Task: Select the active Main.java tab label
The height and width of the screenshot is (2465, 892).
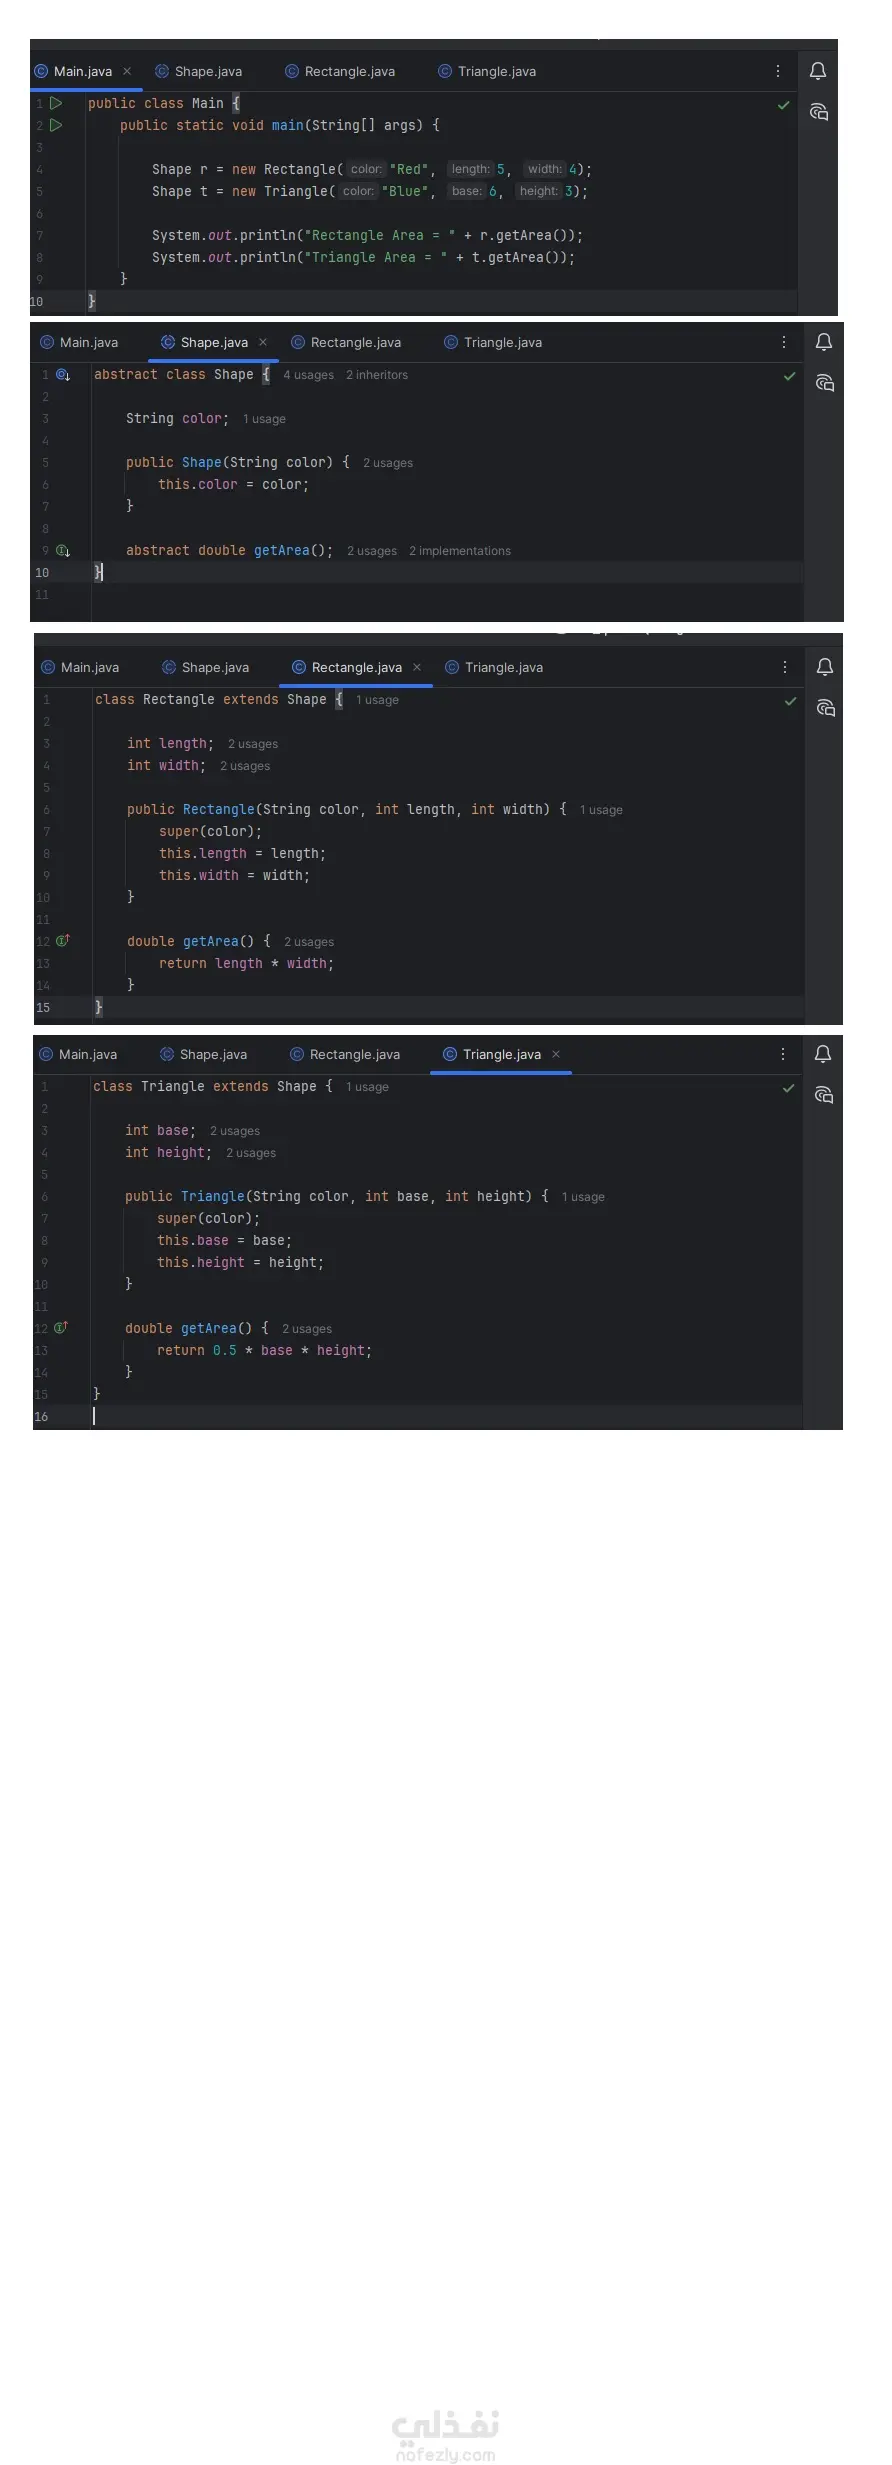Action: tap(83, 71)
